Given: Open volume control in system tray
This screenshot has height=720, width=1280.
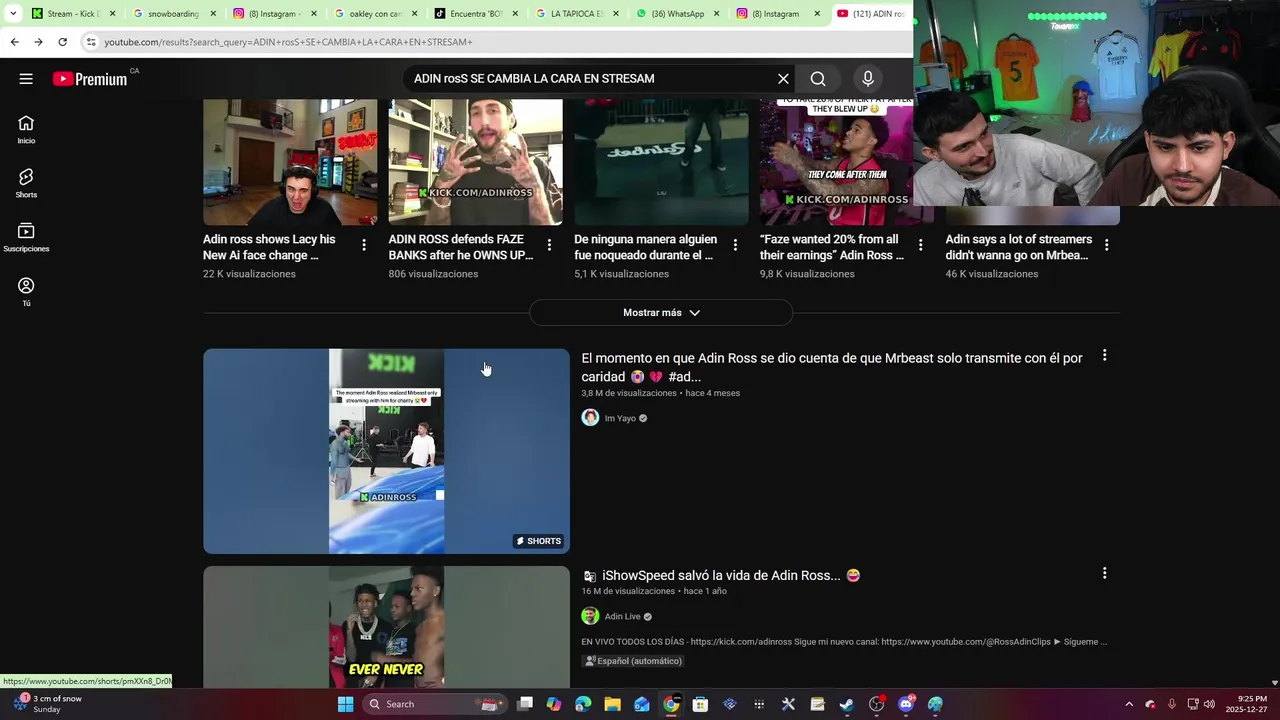Looking at the screenshot, I should [1210, 704].
